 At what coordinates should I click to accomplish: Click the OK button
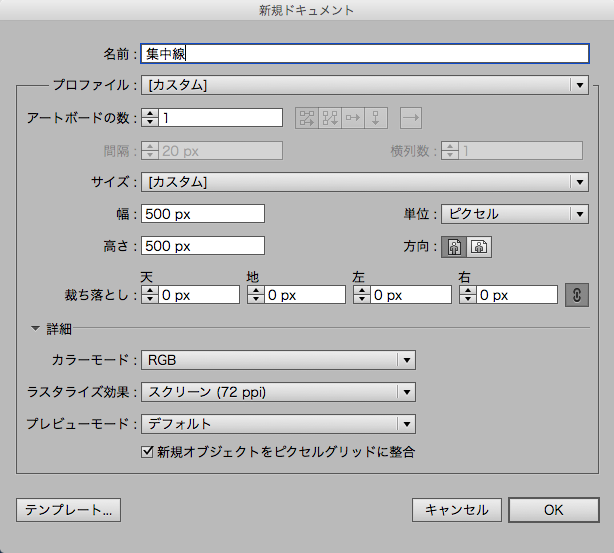(554, 510)
